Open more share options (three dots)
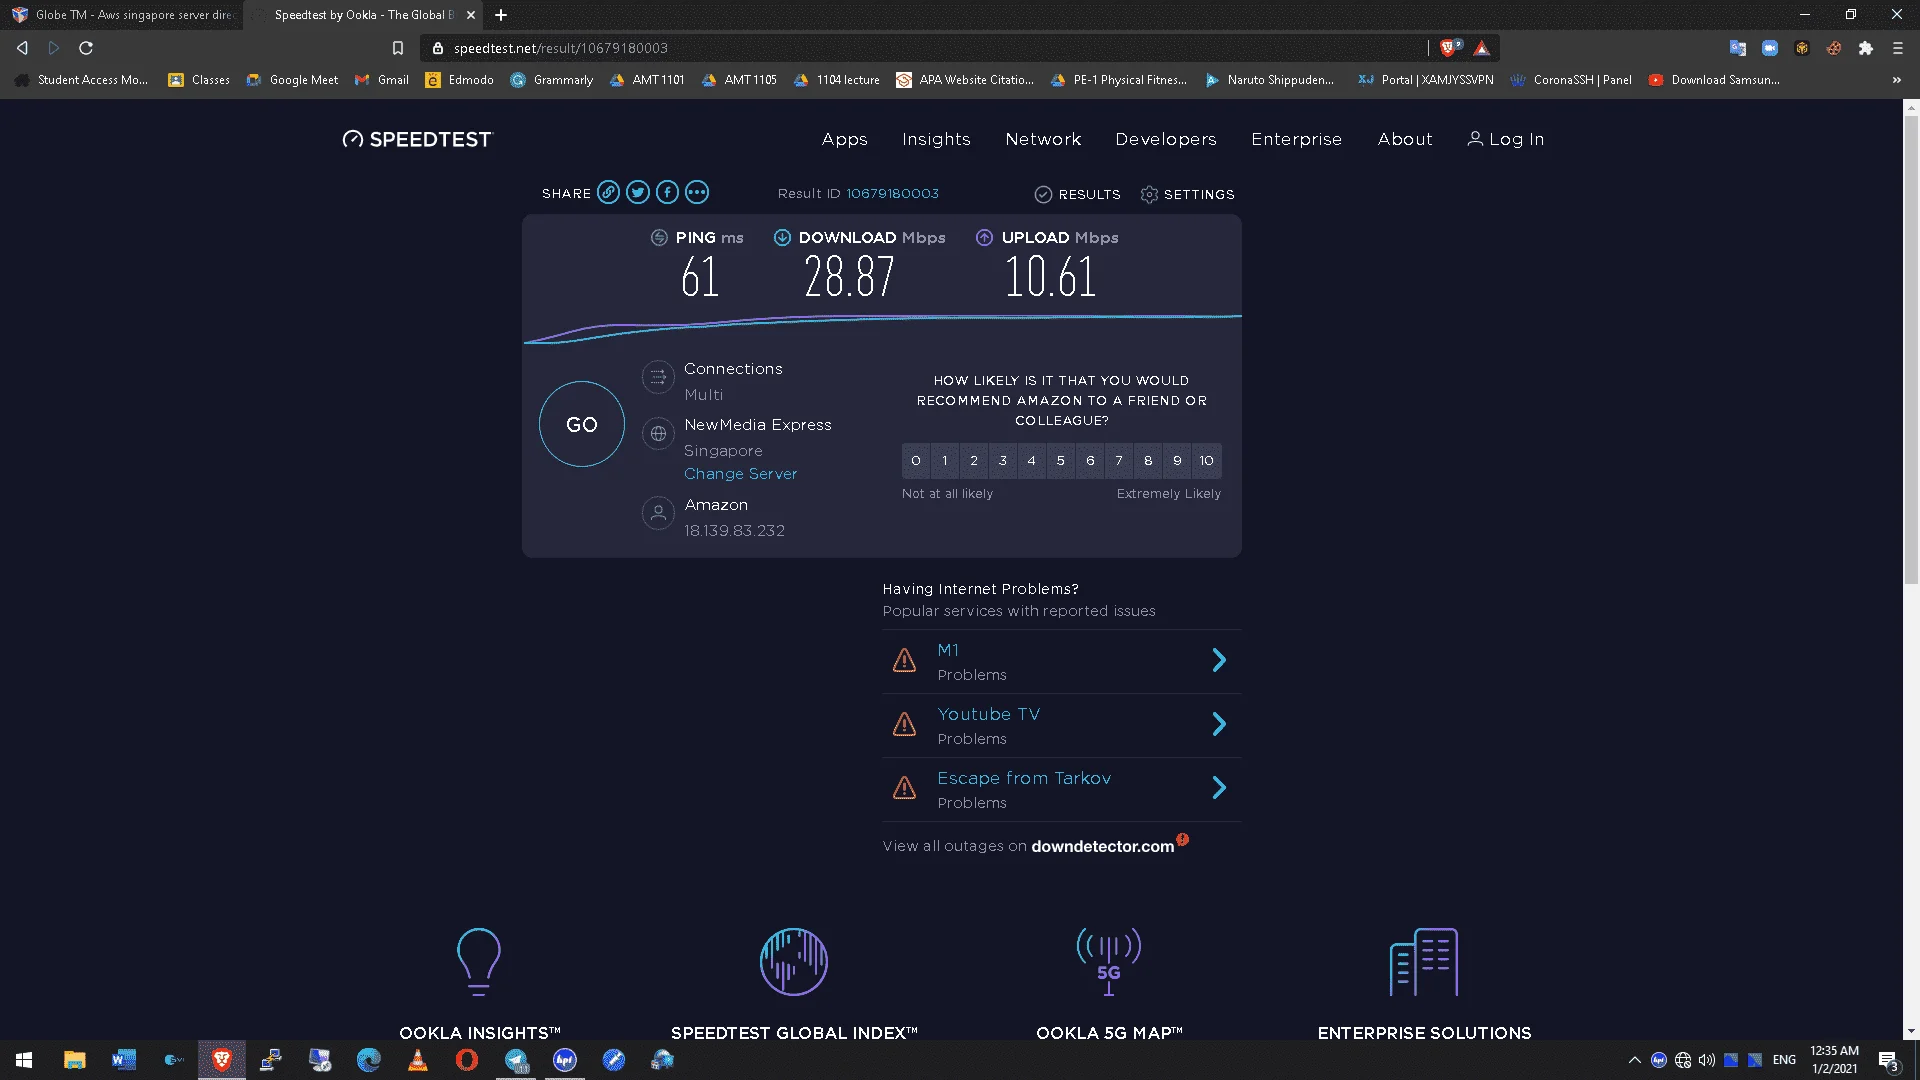 (697, 193)
